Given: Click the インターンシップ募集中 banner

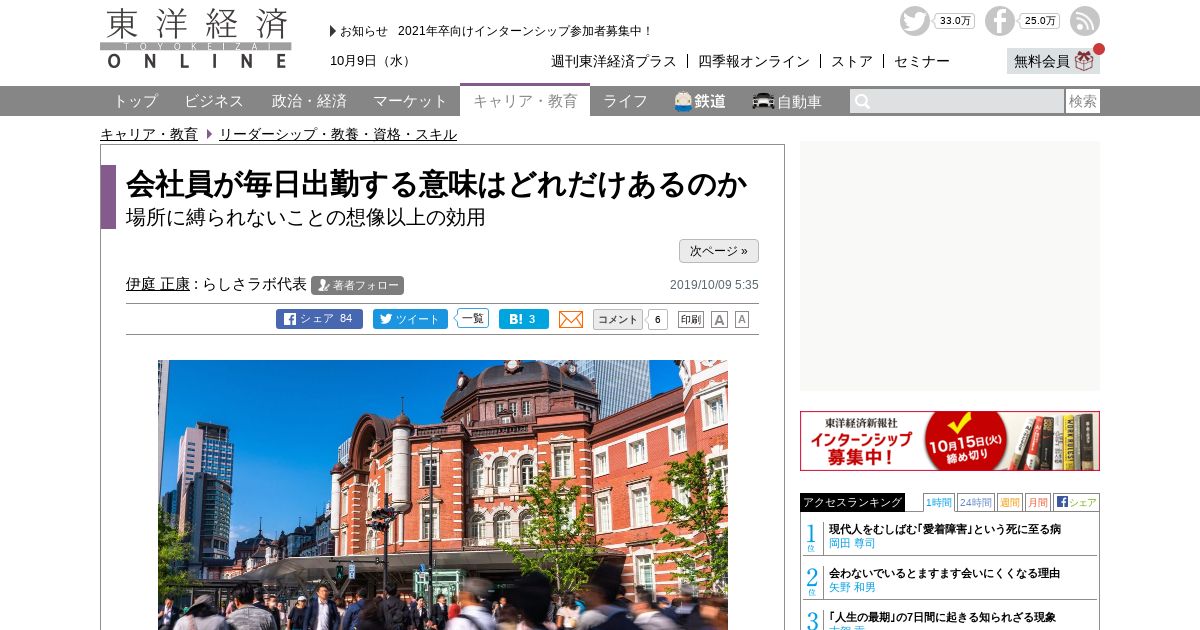Looking at the screenshot, I should click(950, 441).
